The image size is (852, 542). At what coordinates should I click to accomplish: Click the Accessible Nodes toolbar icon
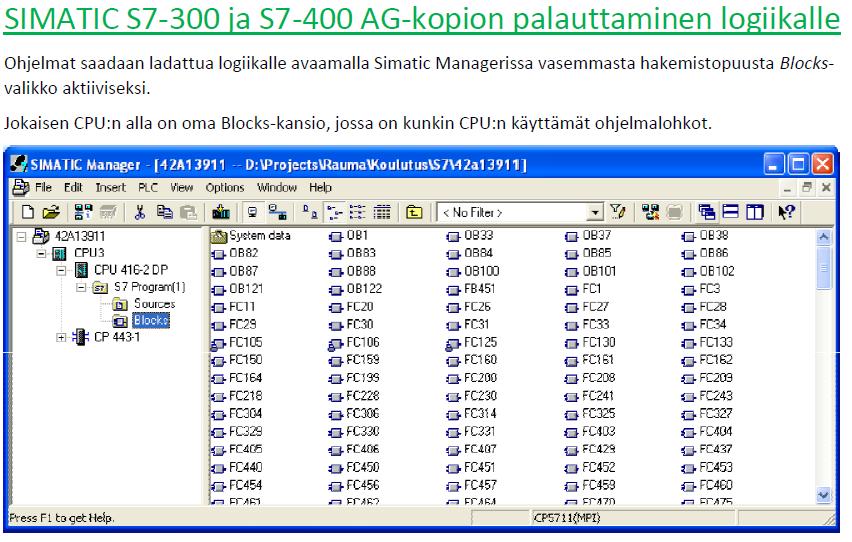(83, 211)
